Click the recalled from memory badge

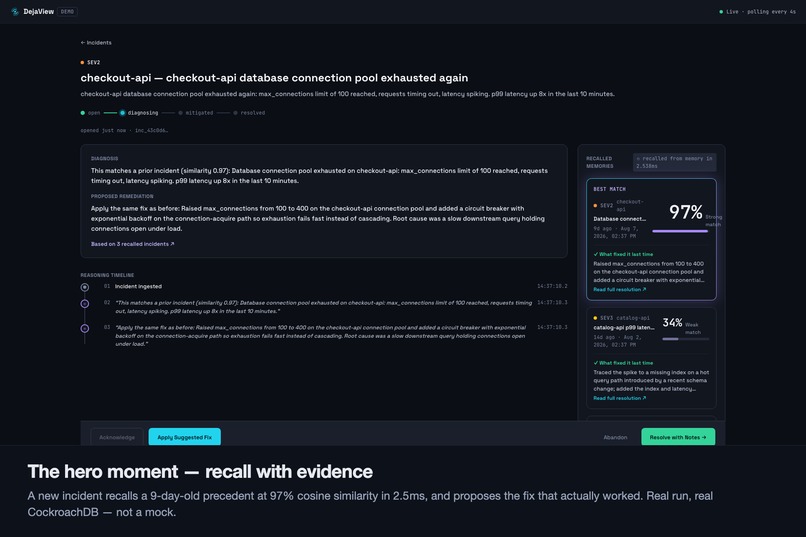coord(674,162)
